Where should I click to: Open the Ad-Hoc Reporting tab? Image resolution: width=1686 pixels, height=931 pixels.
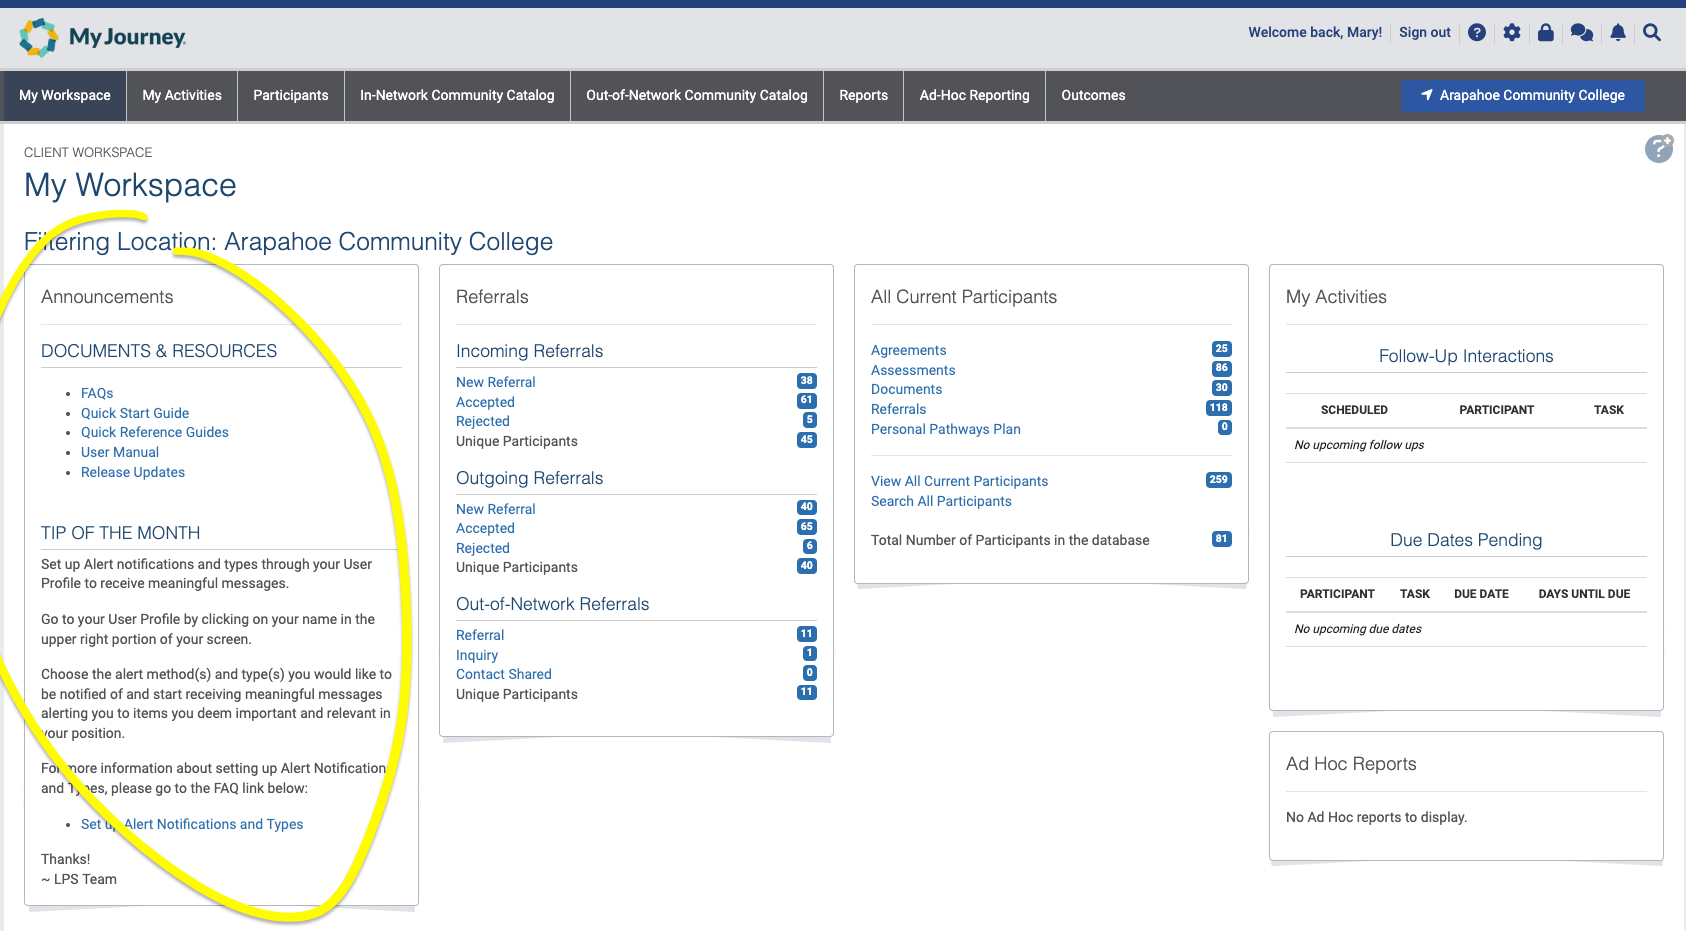(973, 95)
